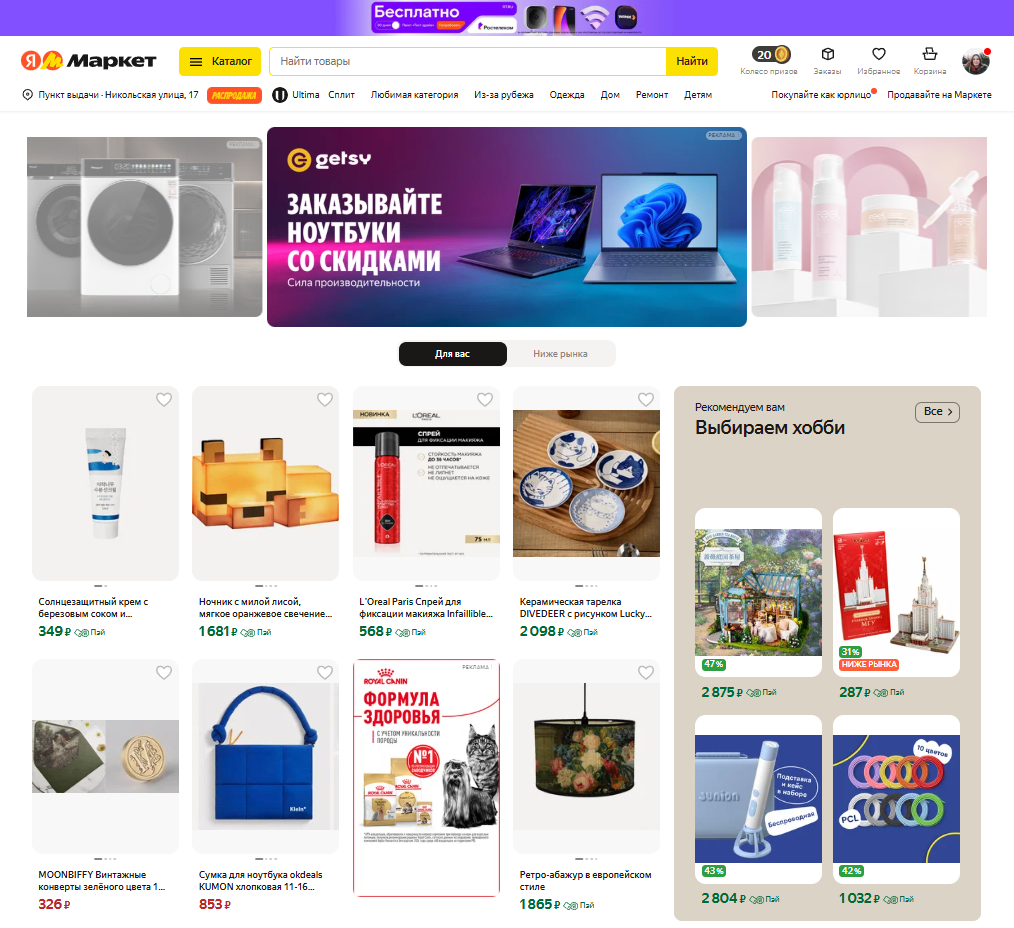Favorite the fox night light
1014x928 pixels.
325,400
